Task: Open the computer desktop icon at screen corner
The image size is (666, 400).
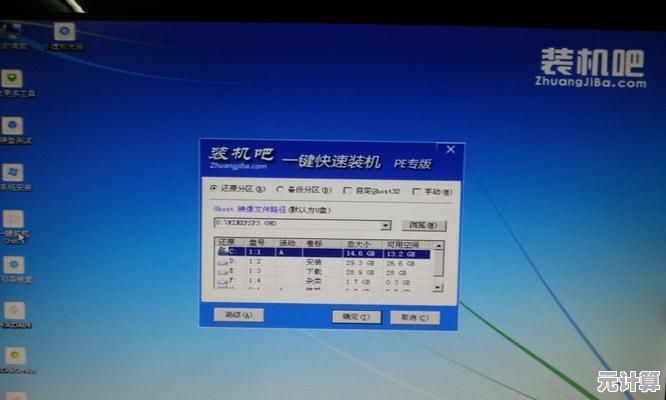Action: point(9,32)
